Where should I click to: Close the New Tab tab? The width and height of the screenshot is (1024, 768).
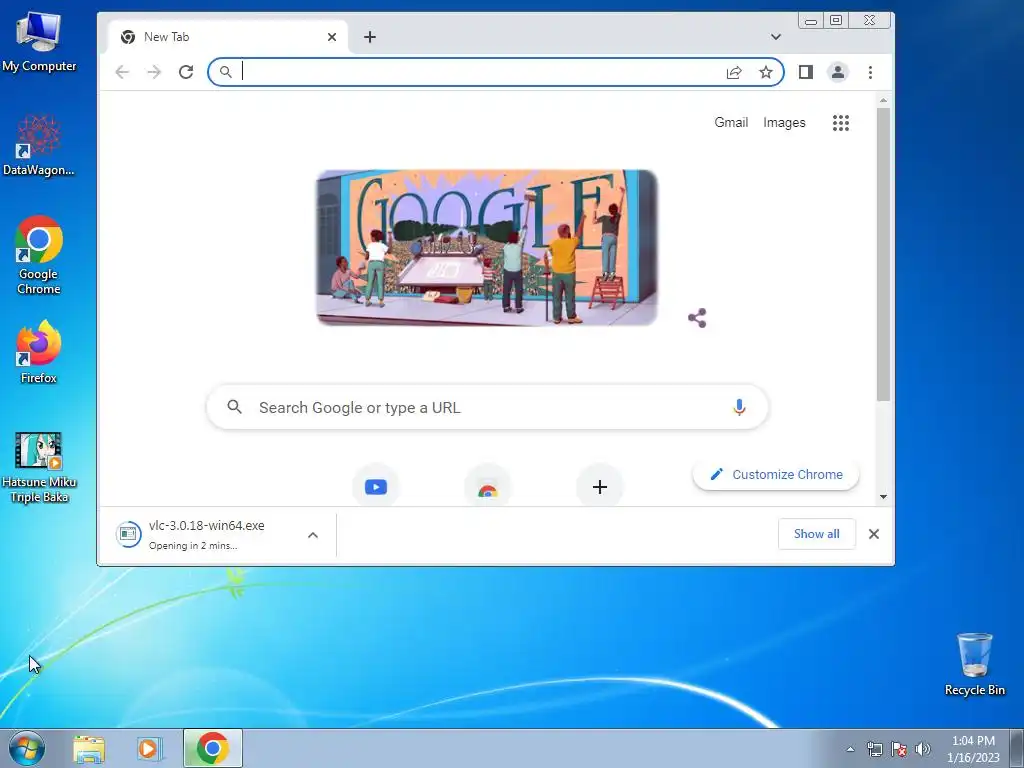(332, 37)
